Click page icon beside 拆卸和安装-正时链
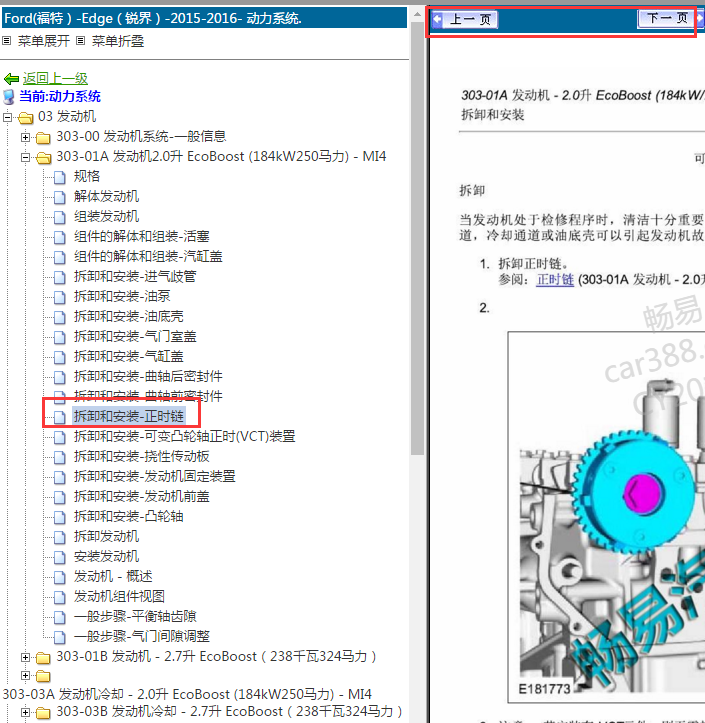Screen dimensions: 705x723 pos(59,417)
